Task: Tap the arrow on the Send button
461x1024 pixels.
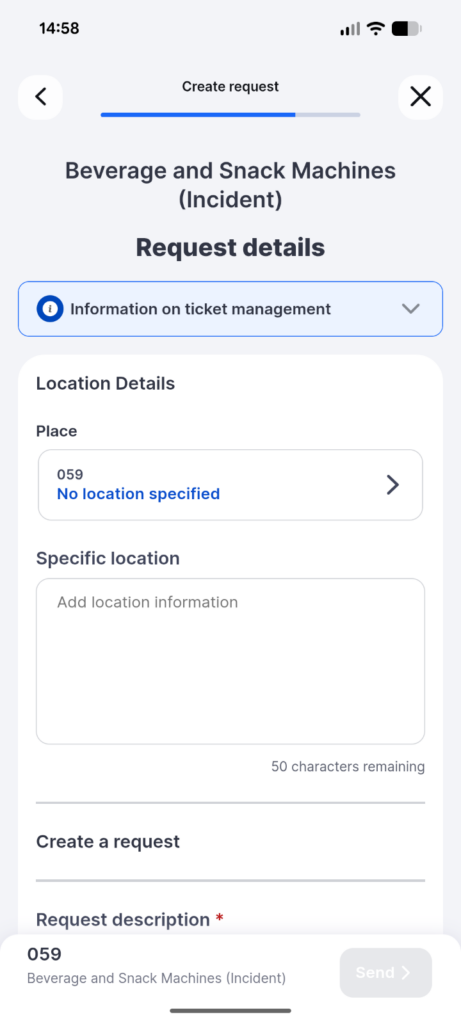Action: [x=406, y=972]
